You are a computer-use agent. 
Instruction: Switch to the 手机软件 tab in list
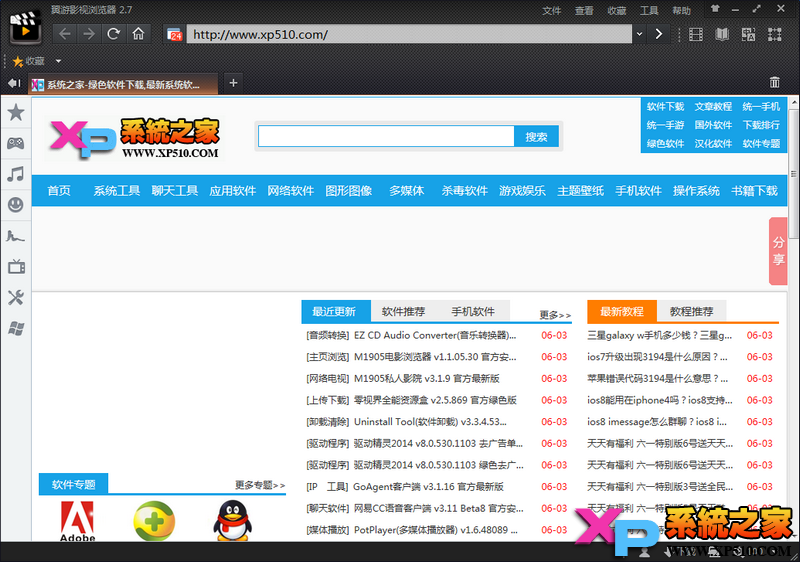(473, 311)
